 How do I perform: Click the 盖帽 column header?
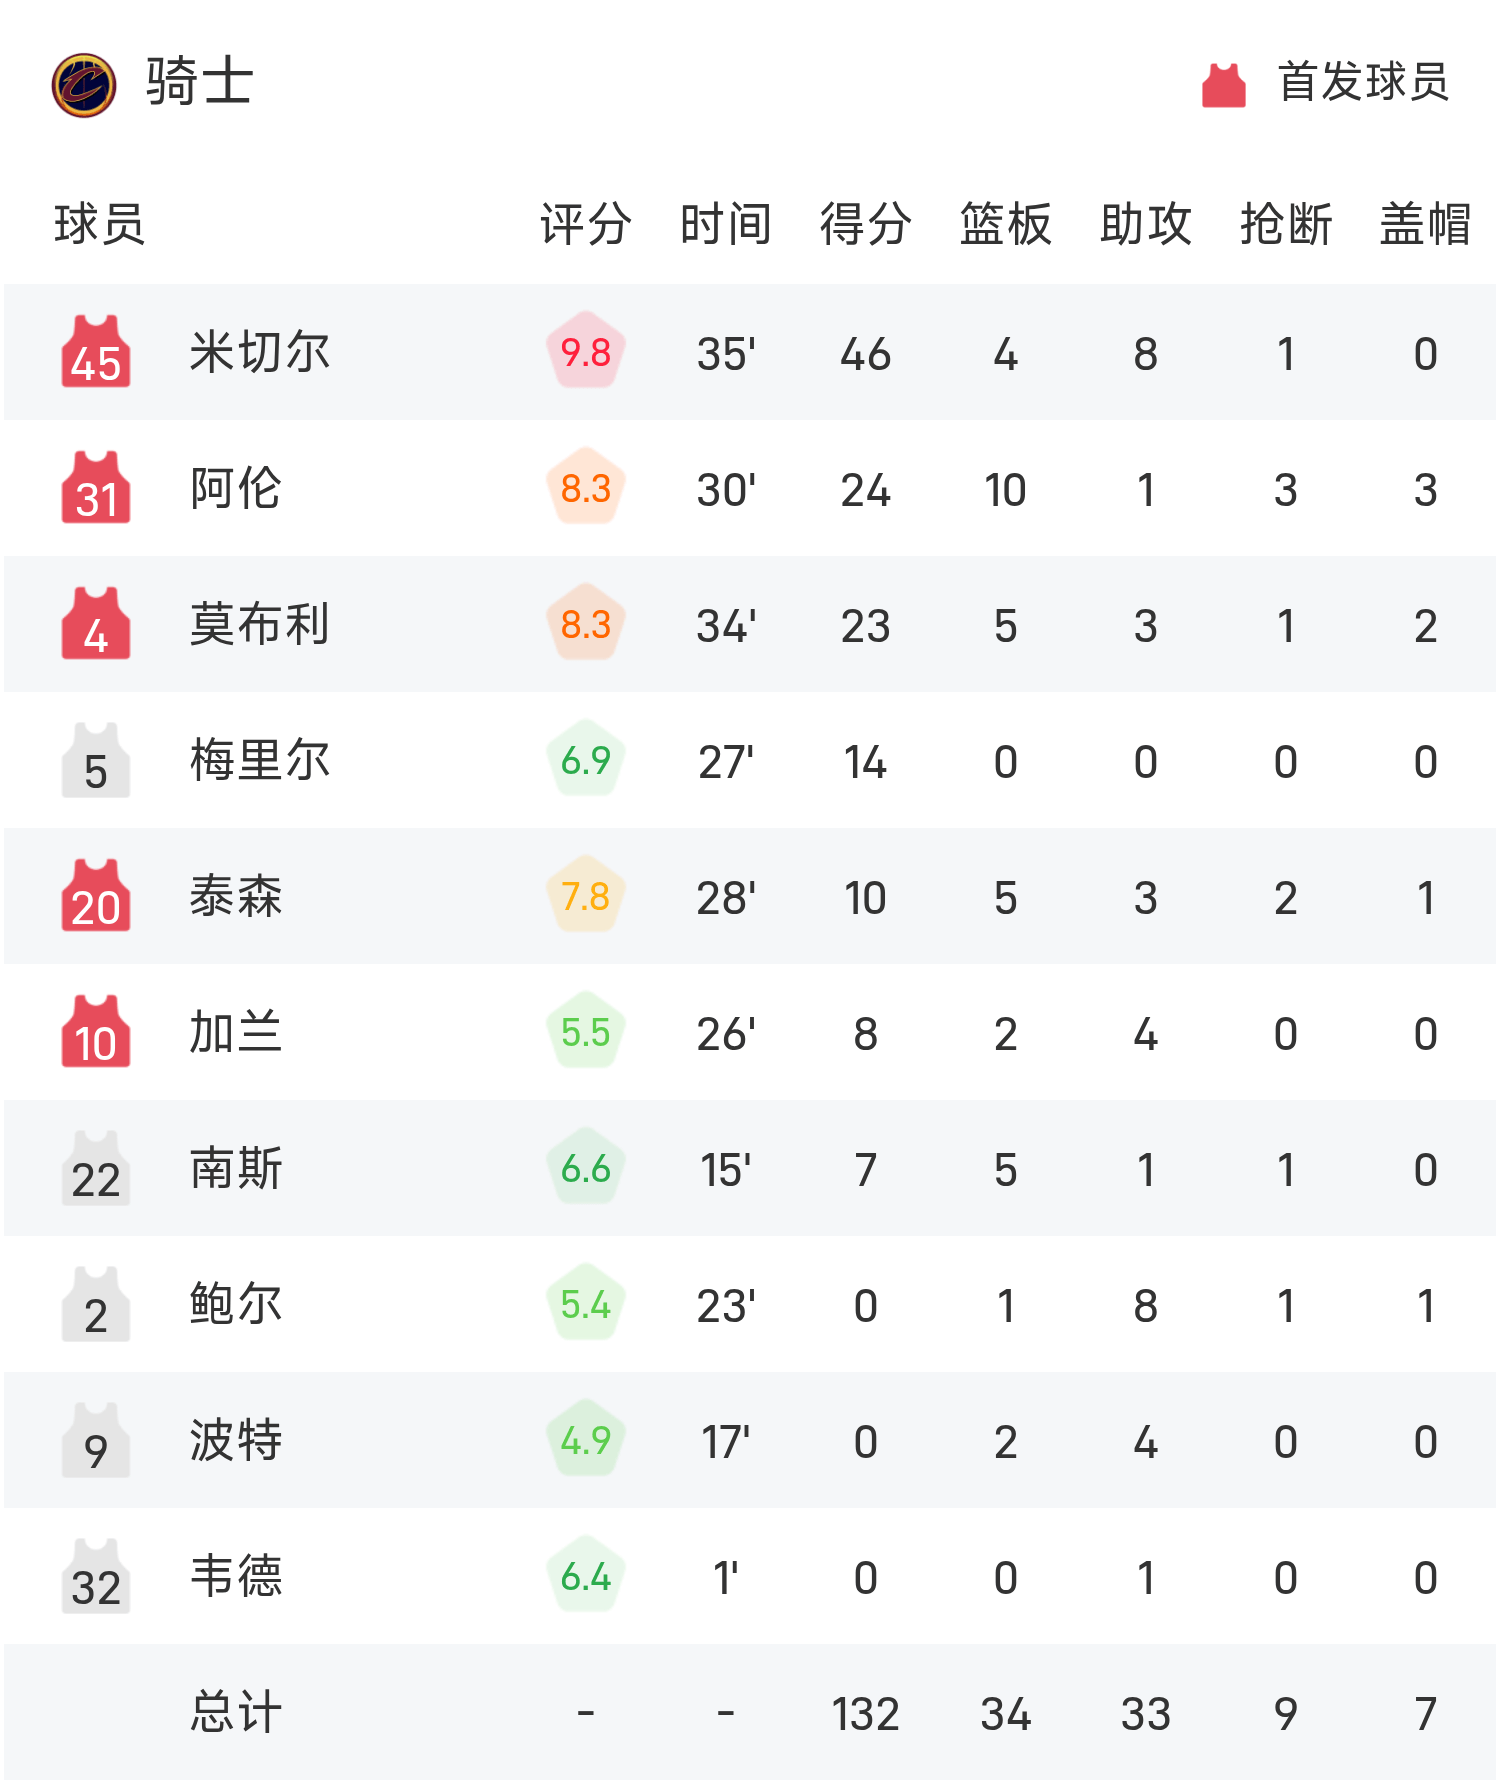pos(1426,224)
